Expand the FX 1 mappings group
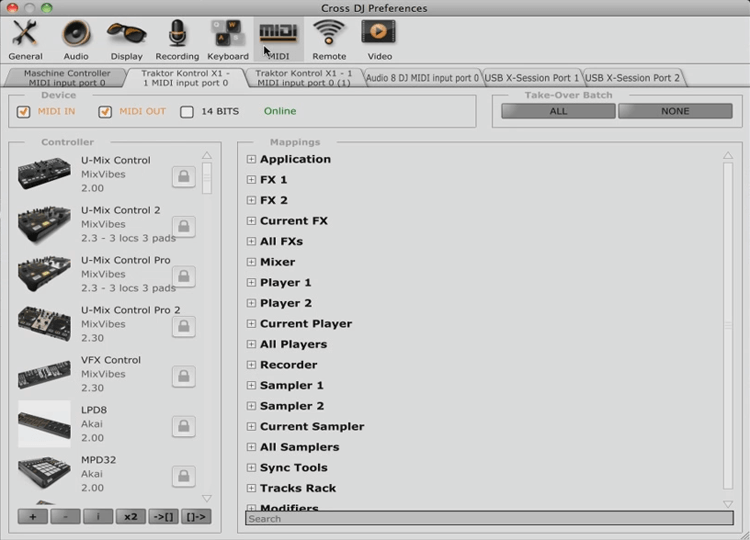The height and width of the screenshot is (540, 750). [251, 179]
